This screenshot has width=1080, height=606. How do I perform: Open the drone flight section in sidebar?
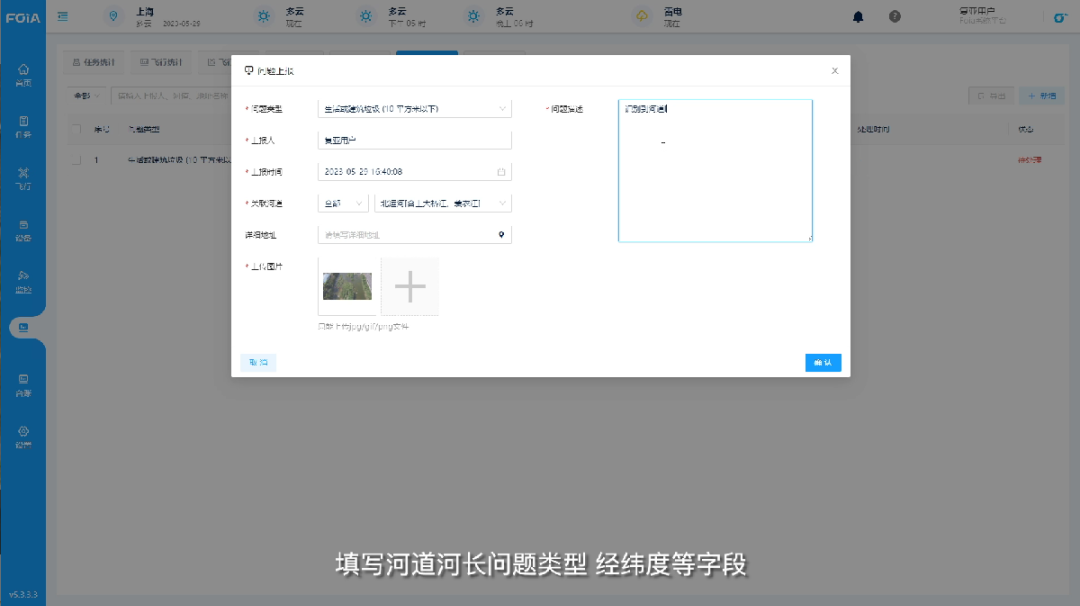point(23,177)
